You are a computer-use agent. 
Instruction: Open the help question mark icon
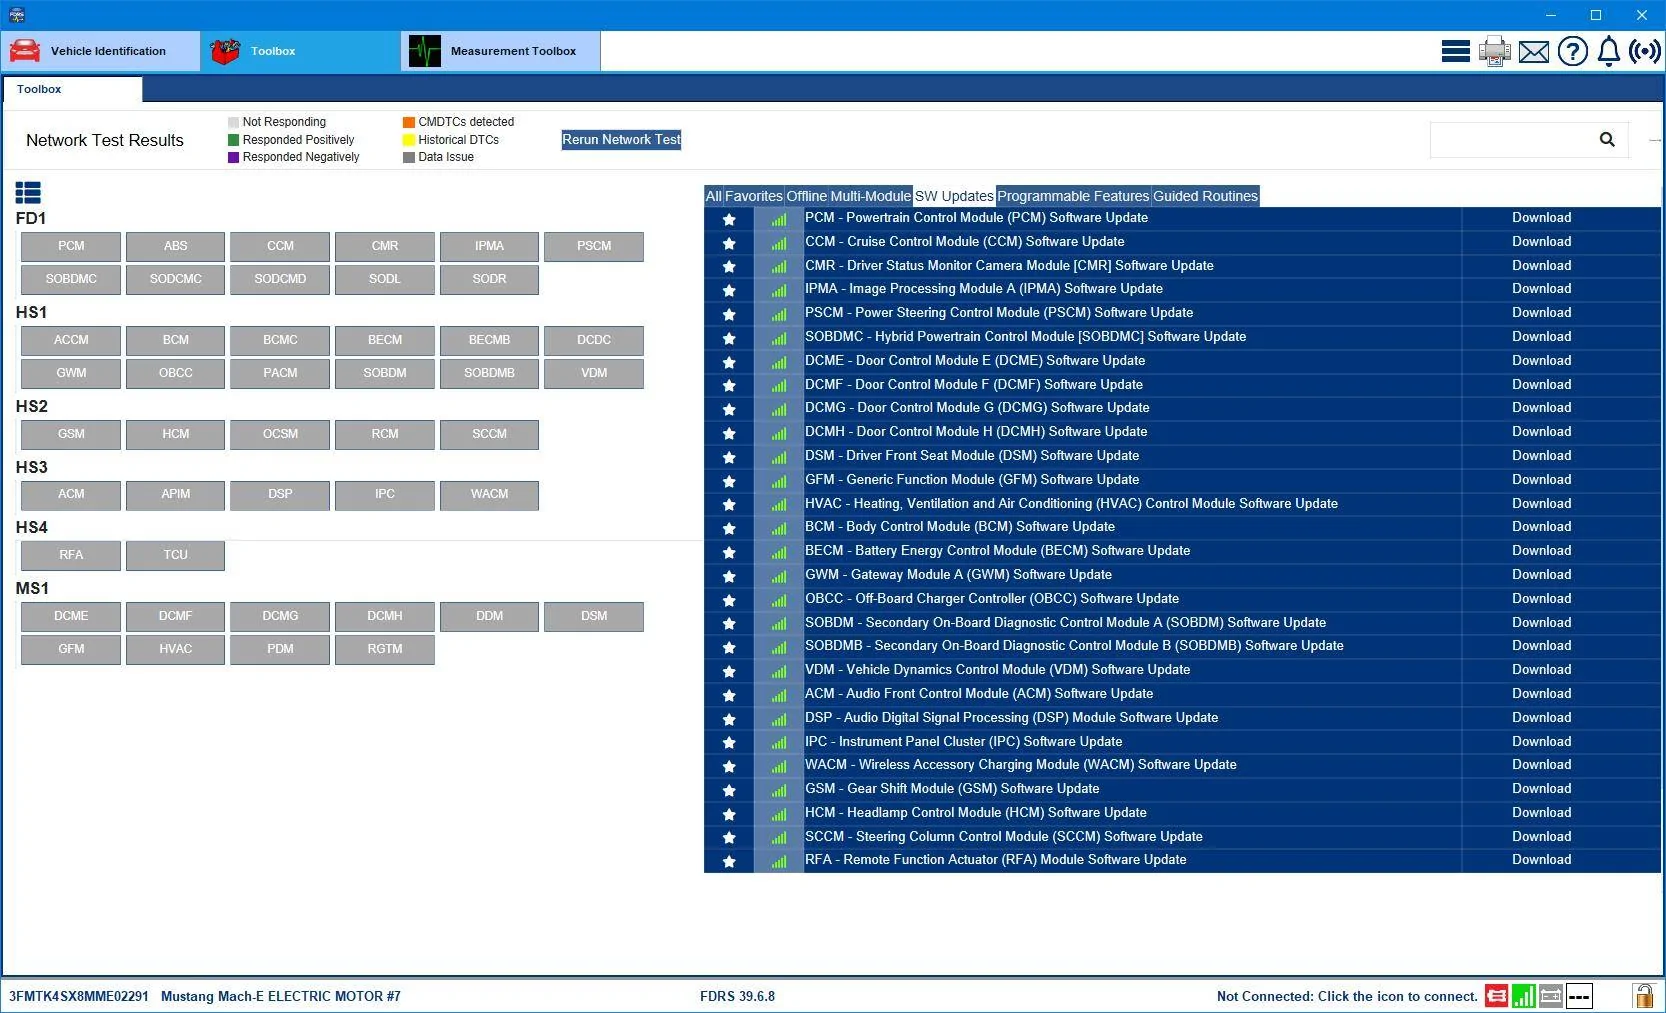pos(1572,51)
